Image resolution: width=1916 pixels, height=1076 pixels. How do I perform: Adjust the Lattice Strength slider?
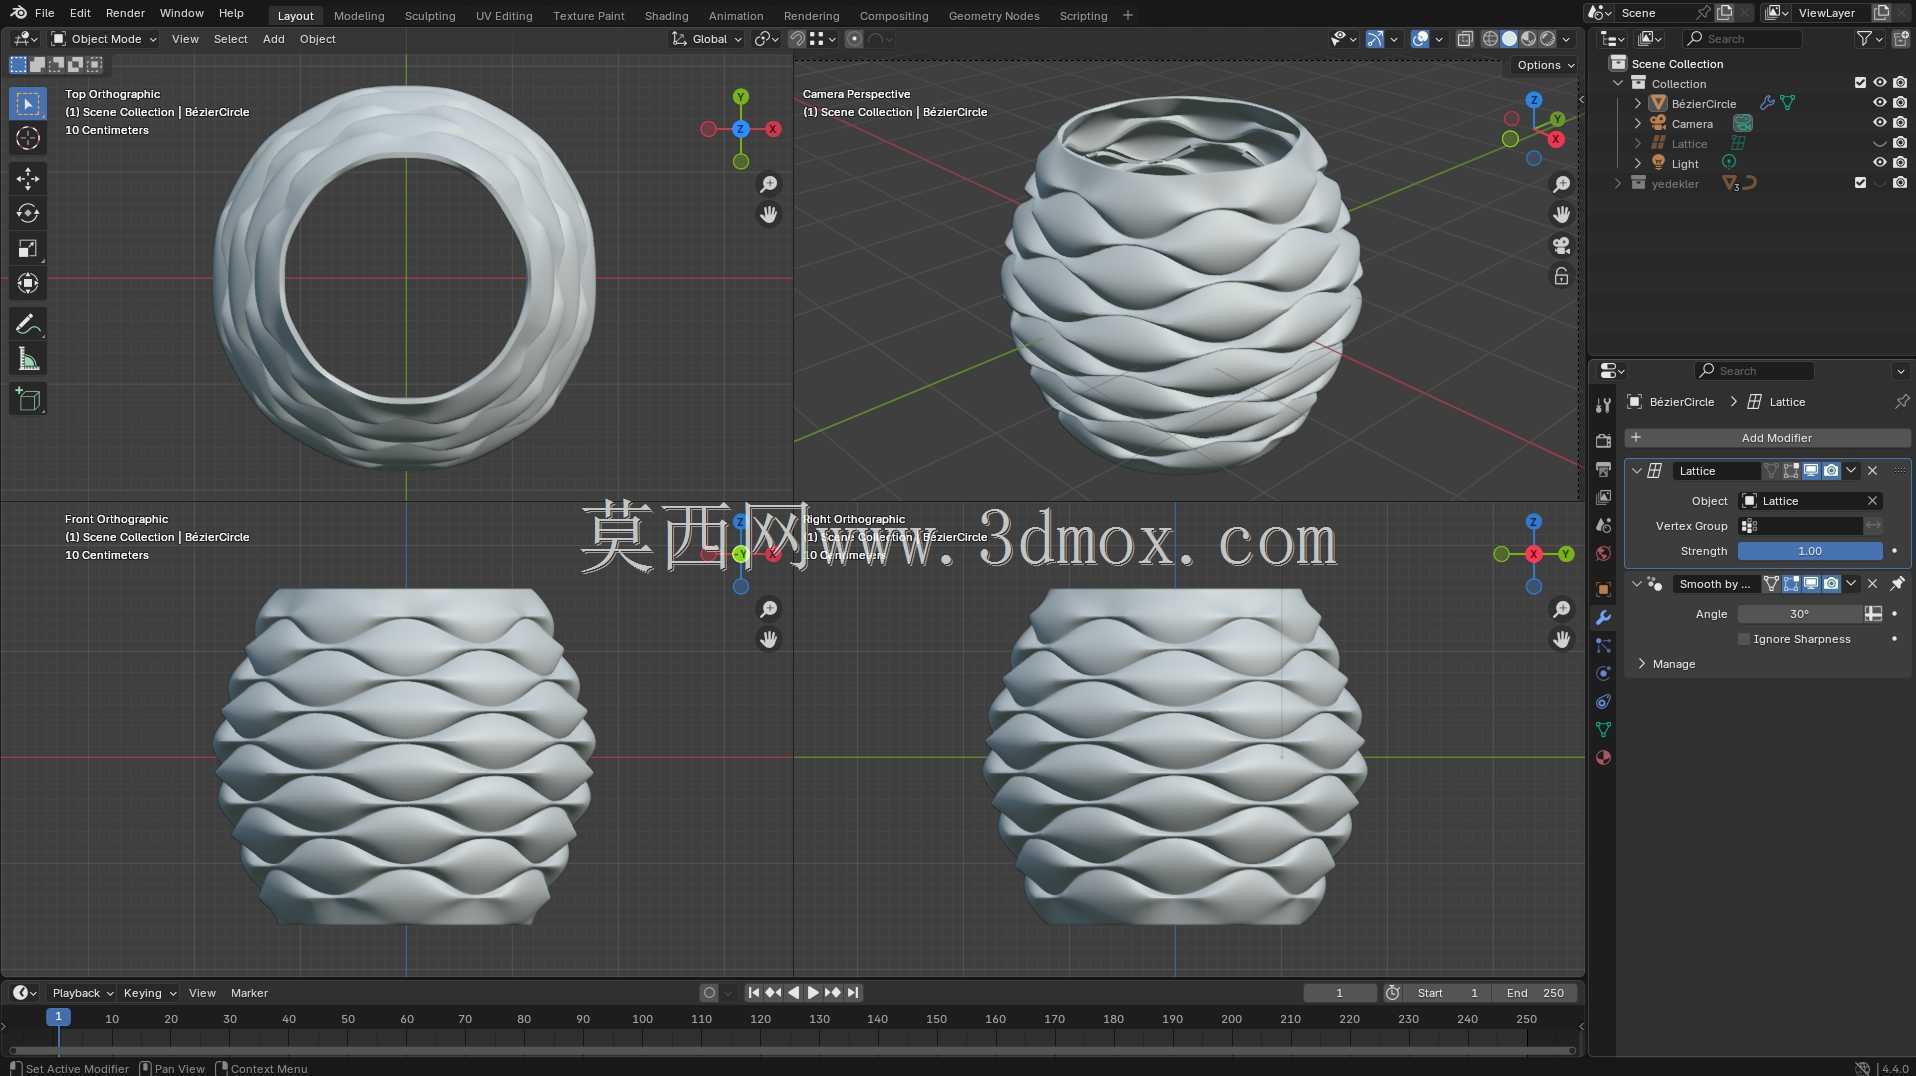tap(1809, 551)
